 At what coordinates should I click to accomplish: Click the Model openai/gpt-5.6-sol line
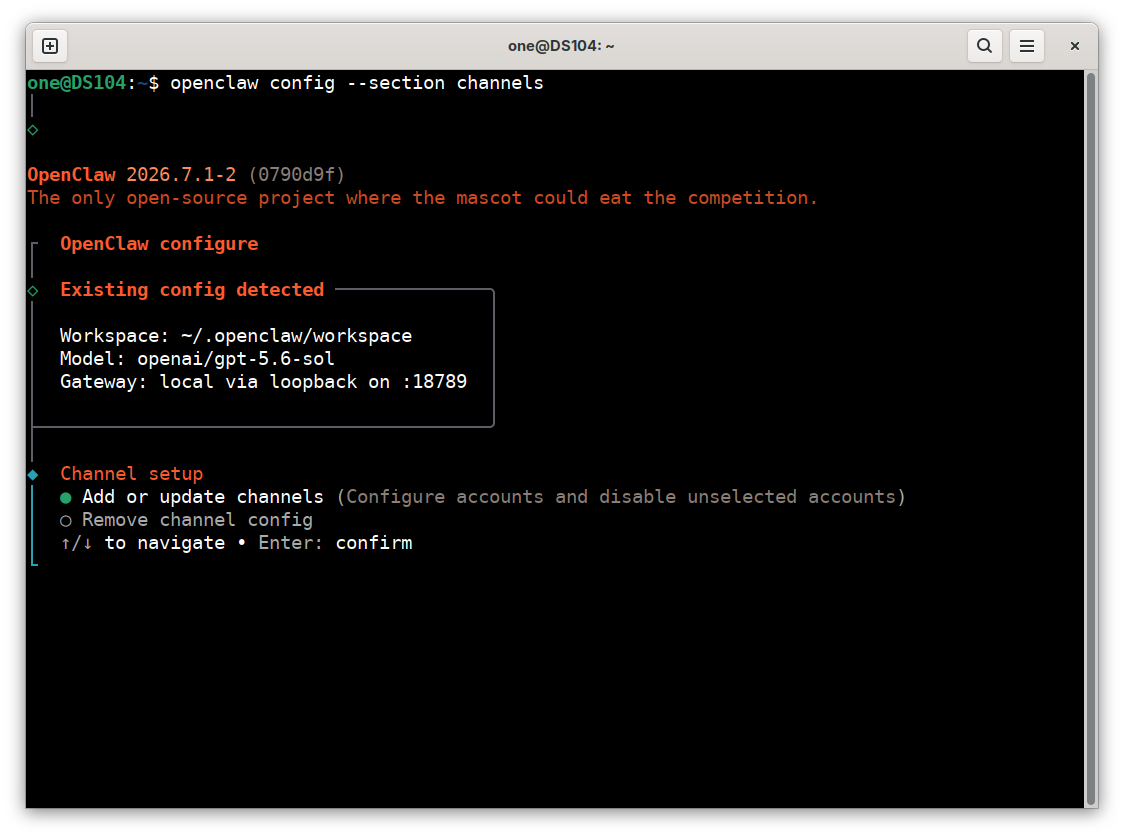click(197, 359)
